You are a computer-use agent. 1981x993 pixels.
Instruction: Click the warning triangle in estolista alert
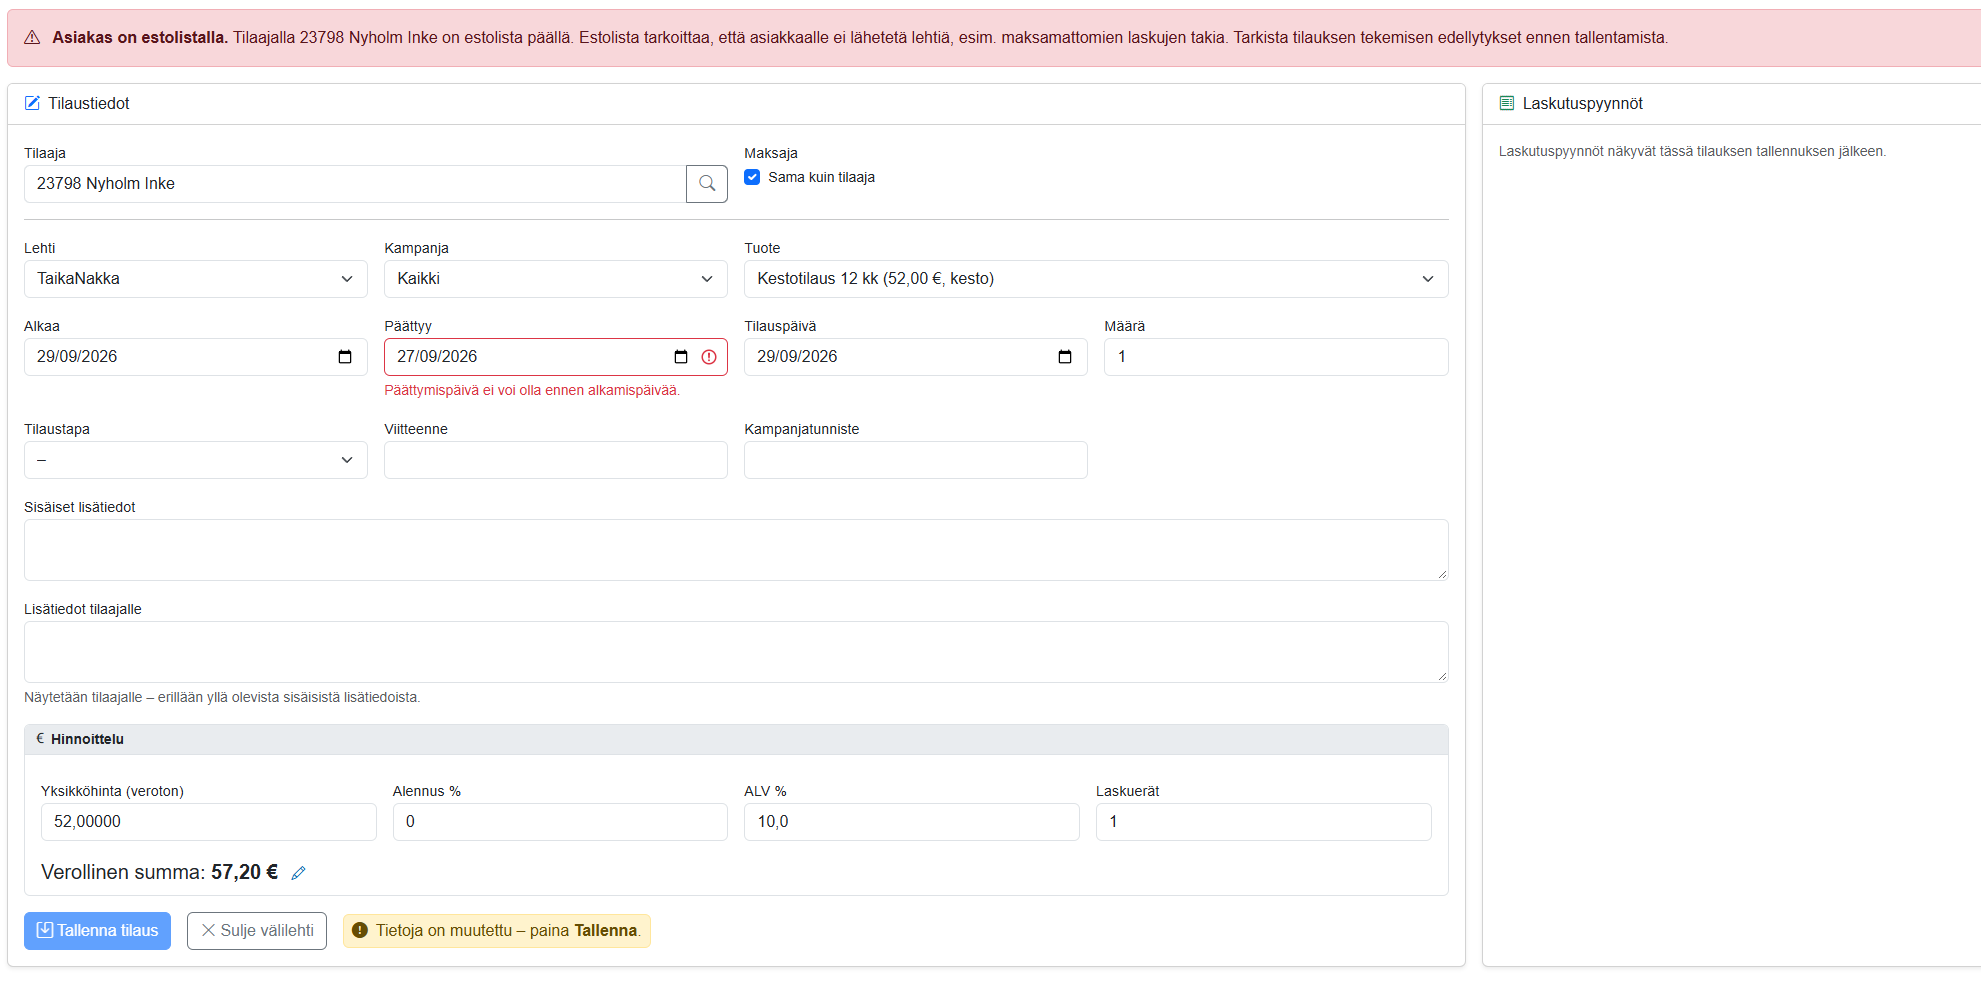[x=32, y=38]
